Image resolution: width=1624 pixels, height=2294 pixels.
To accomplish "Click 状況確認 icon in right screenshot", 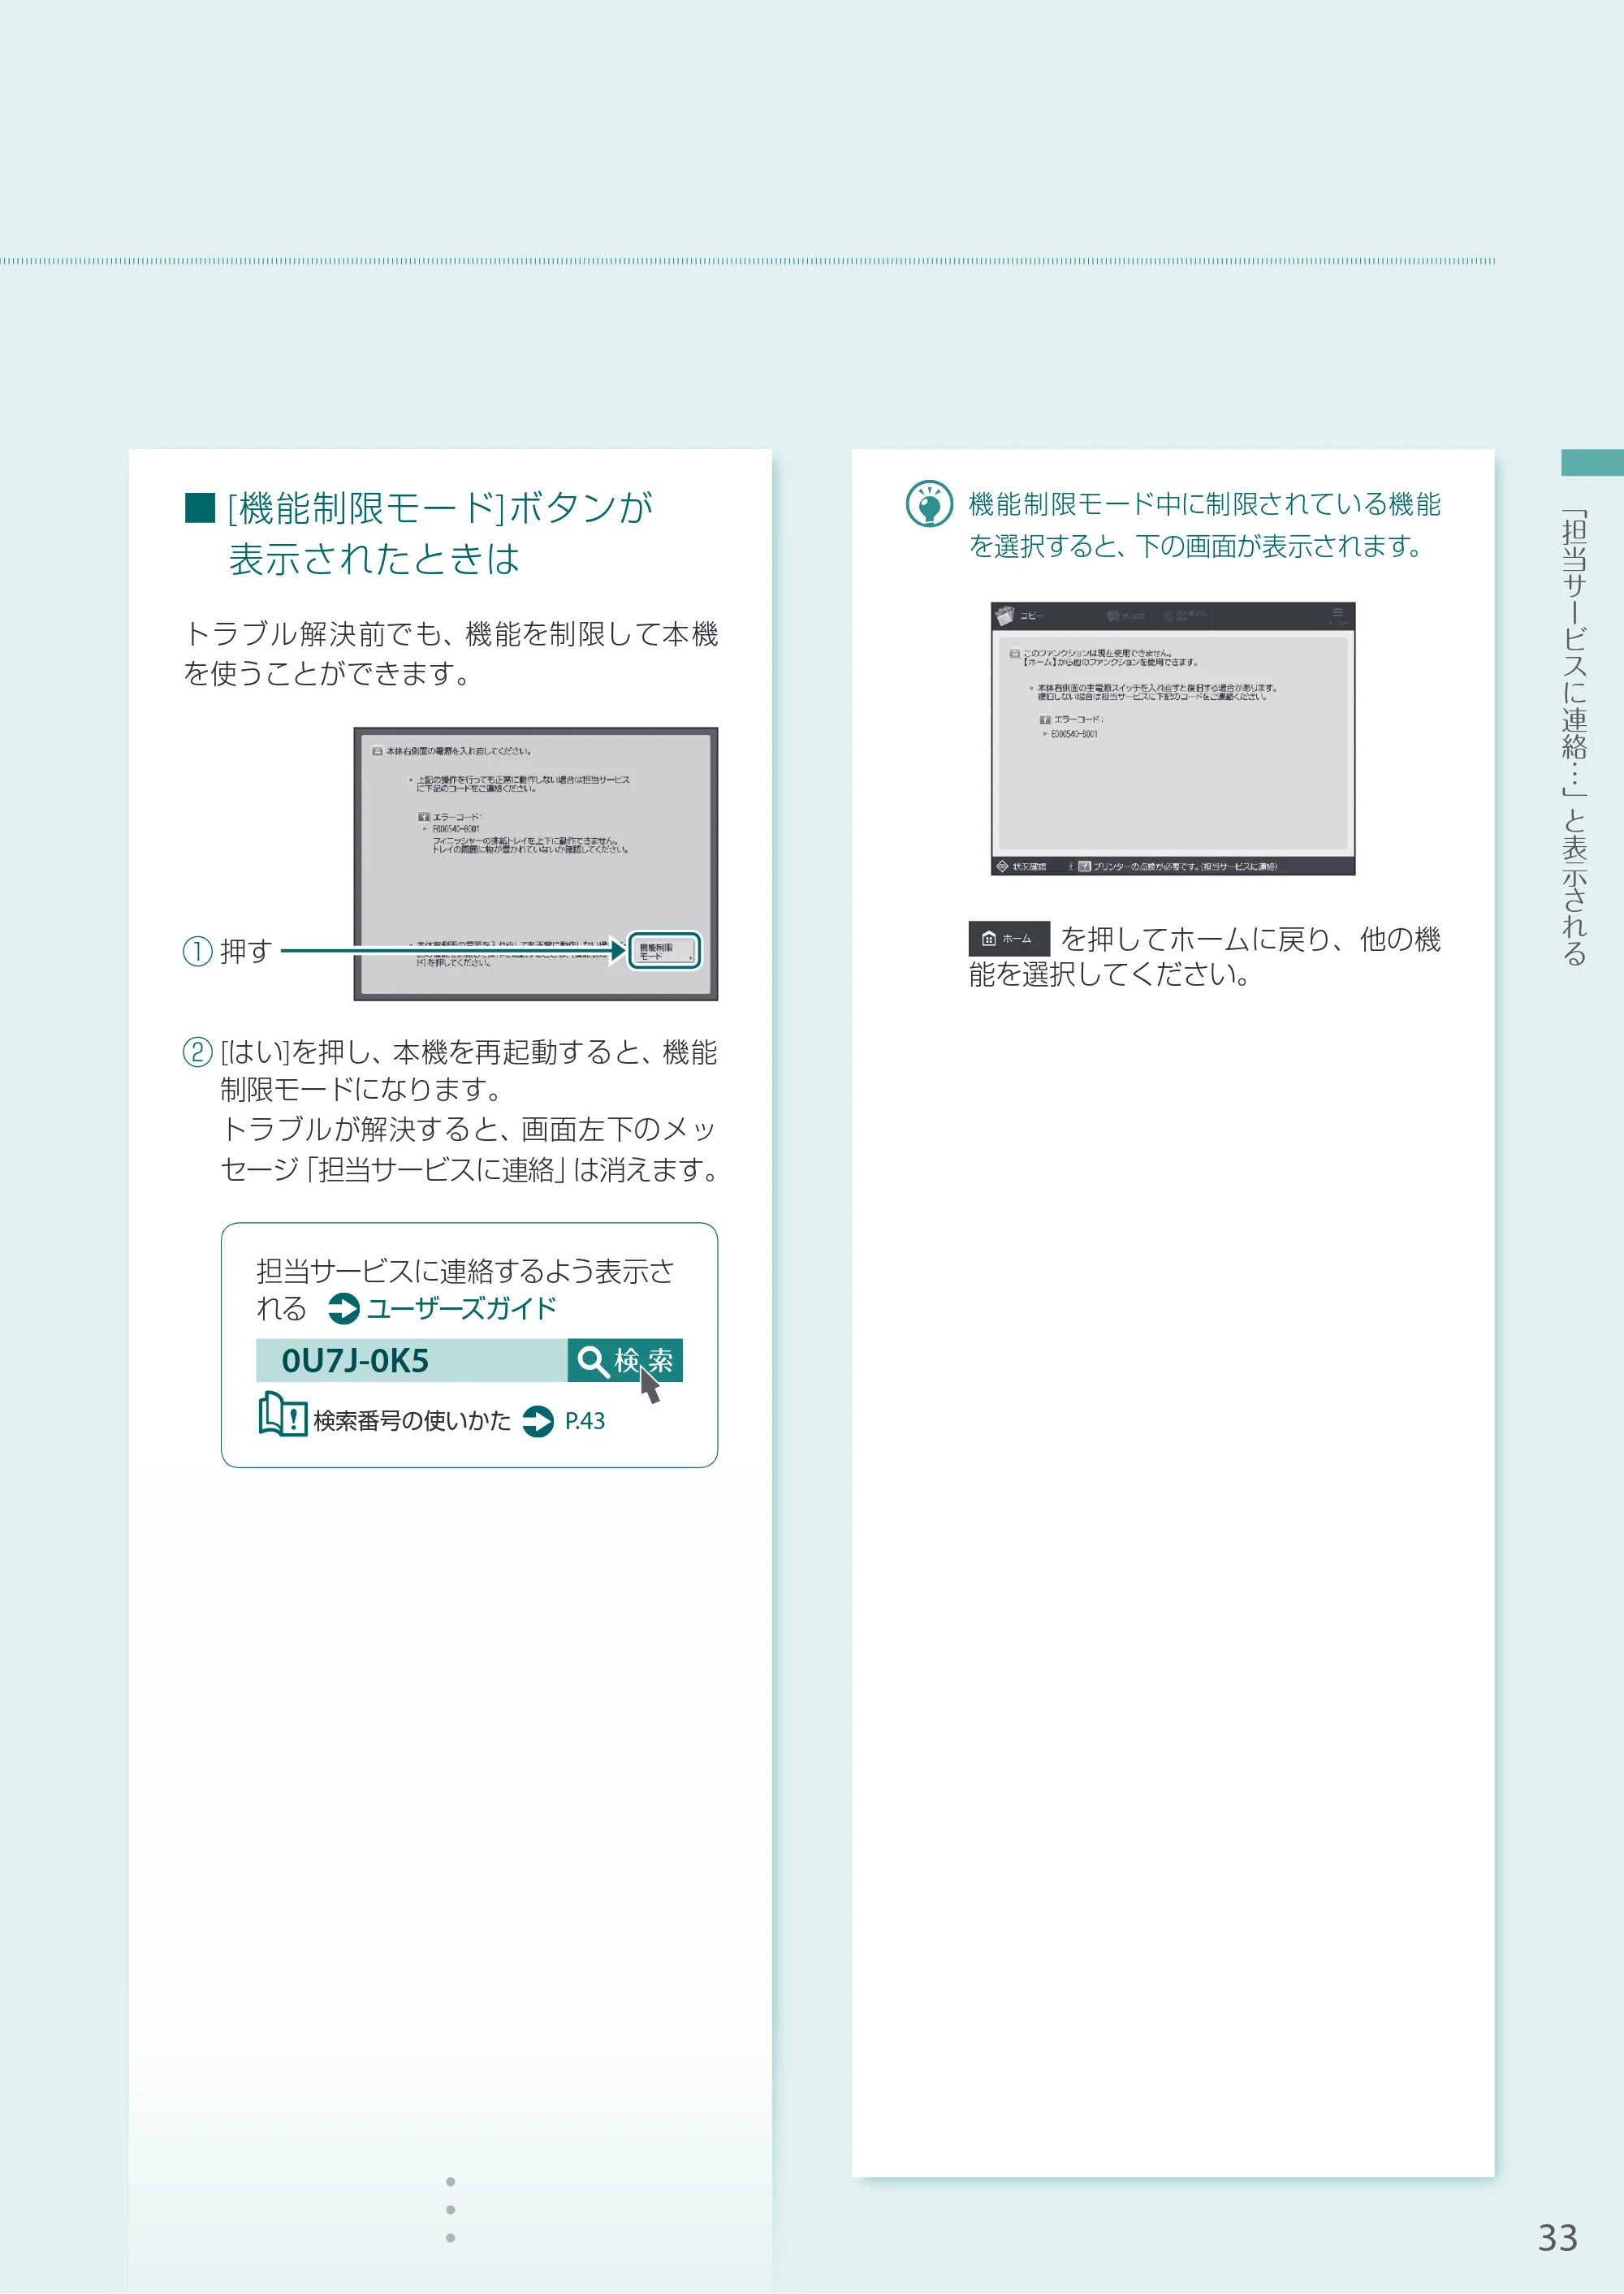I will coord(1002,866).
